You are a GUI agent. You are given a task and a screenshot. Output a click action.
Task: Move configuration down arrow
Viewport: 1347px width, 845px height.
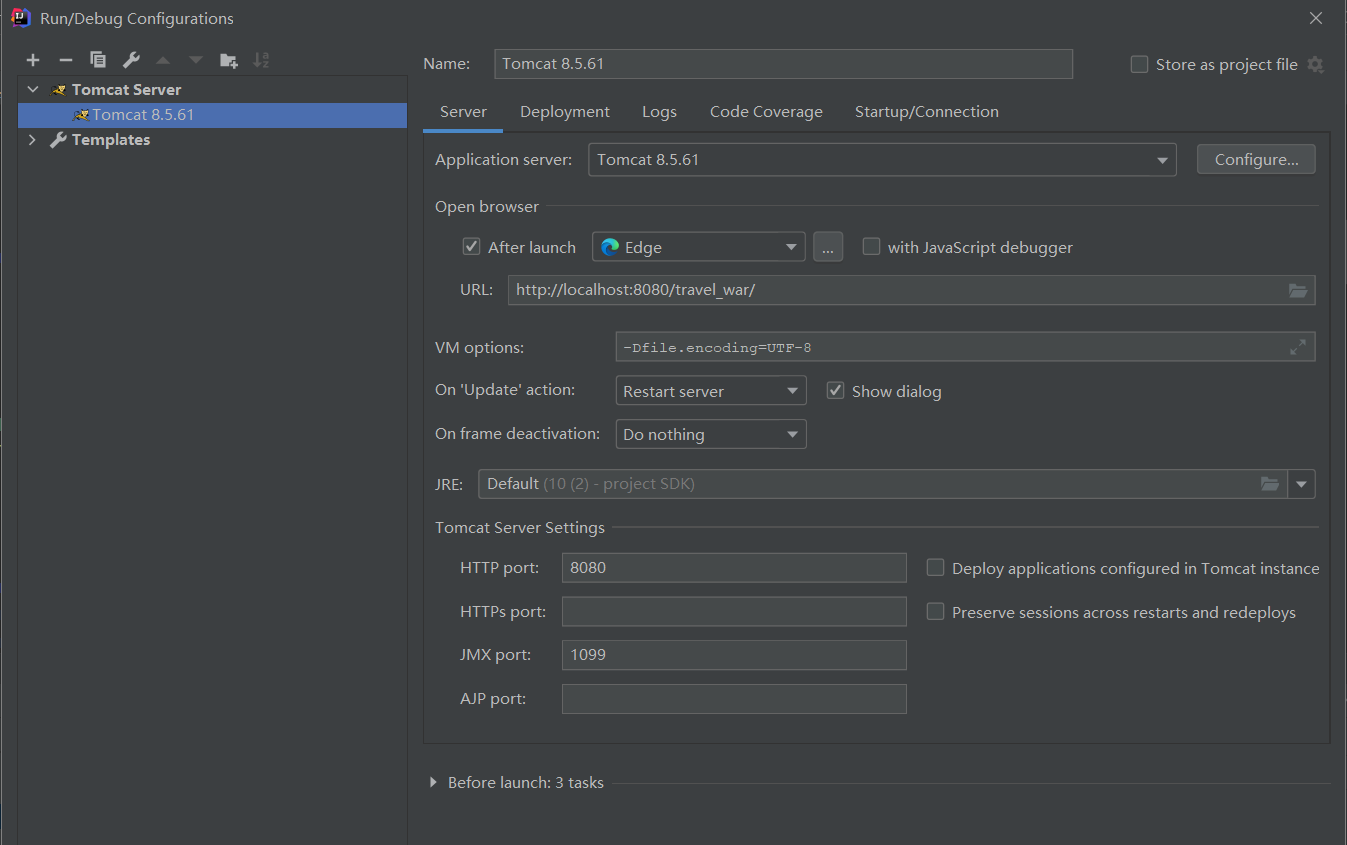click(196, 60)
